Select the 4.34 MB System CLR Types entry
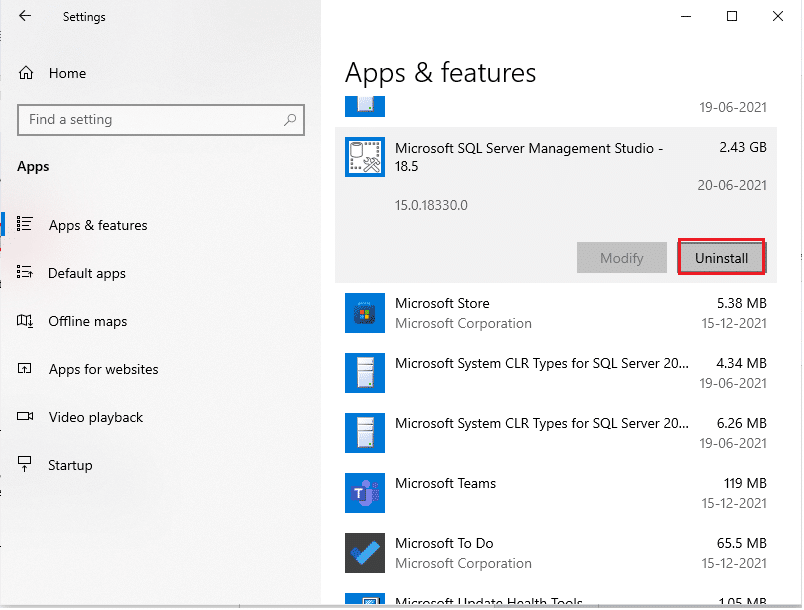This screenshot has height=610, width=804. click(555, 373)
